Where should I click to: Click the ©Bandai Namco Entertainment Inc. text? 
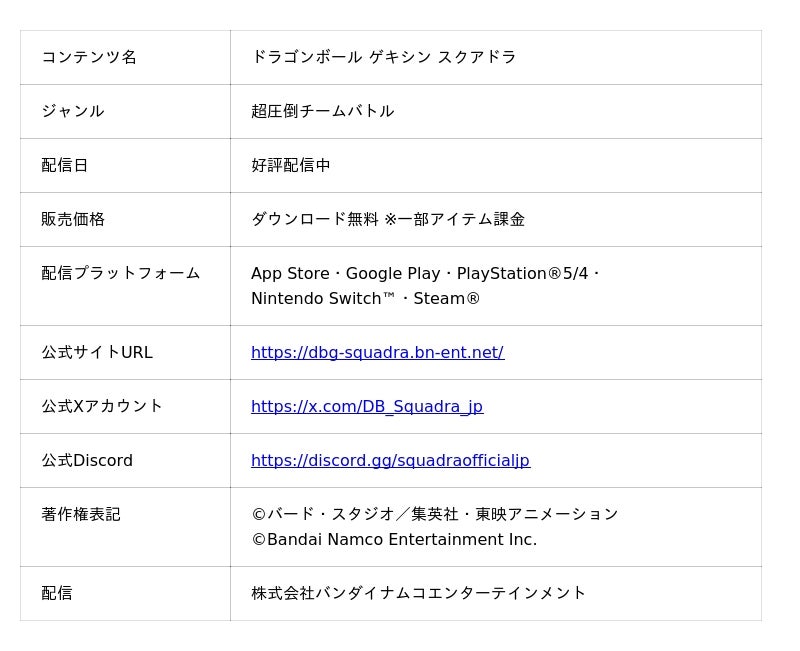click(394, 540)
